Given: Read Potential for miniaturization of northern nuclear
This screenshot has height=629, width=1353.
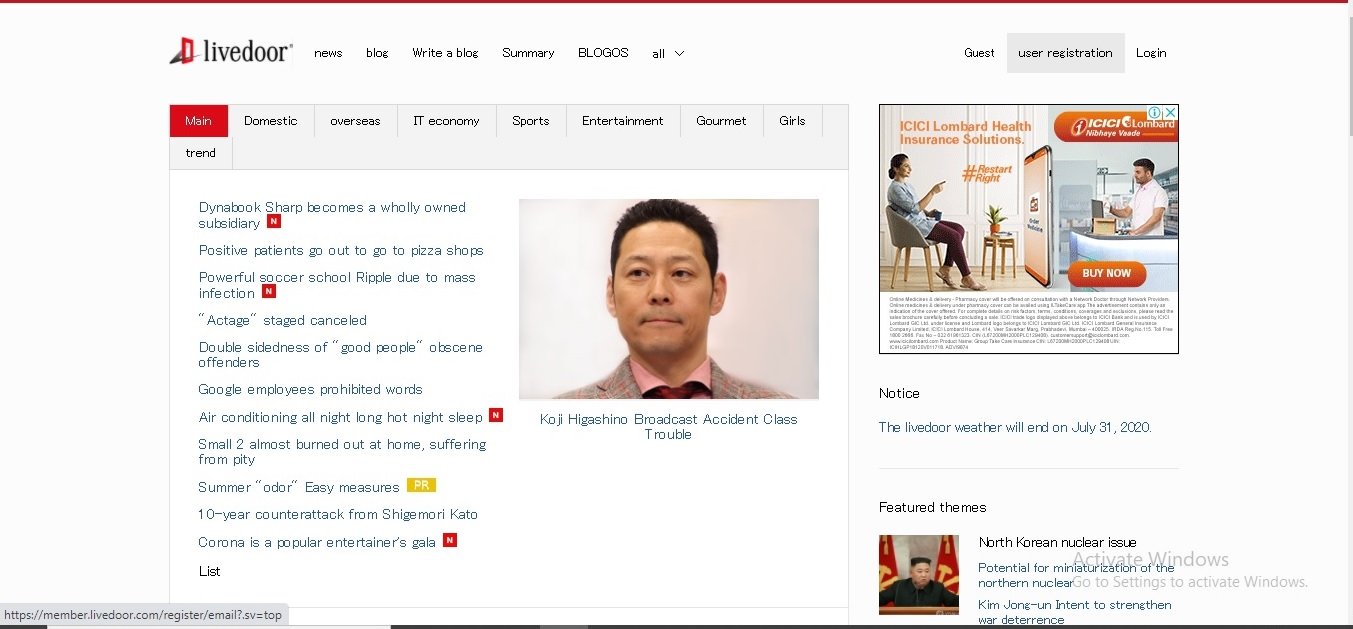Looking at the screenshot, I should click(x=1076, y=575).
